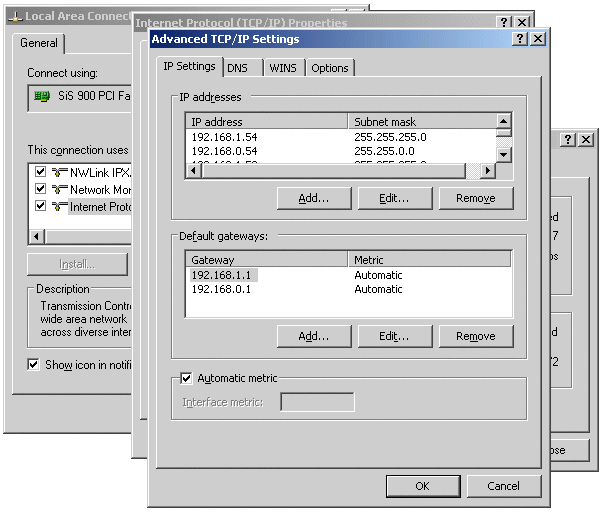The height and width of the screenshot is (520, 603).
Task: Click the Interface metric input field
Action: (x=317, y=402)
